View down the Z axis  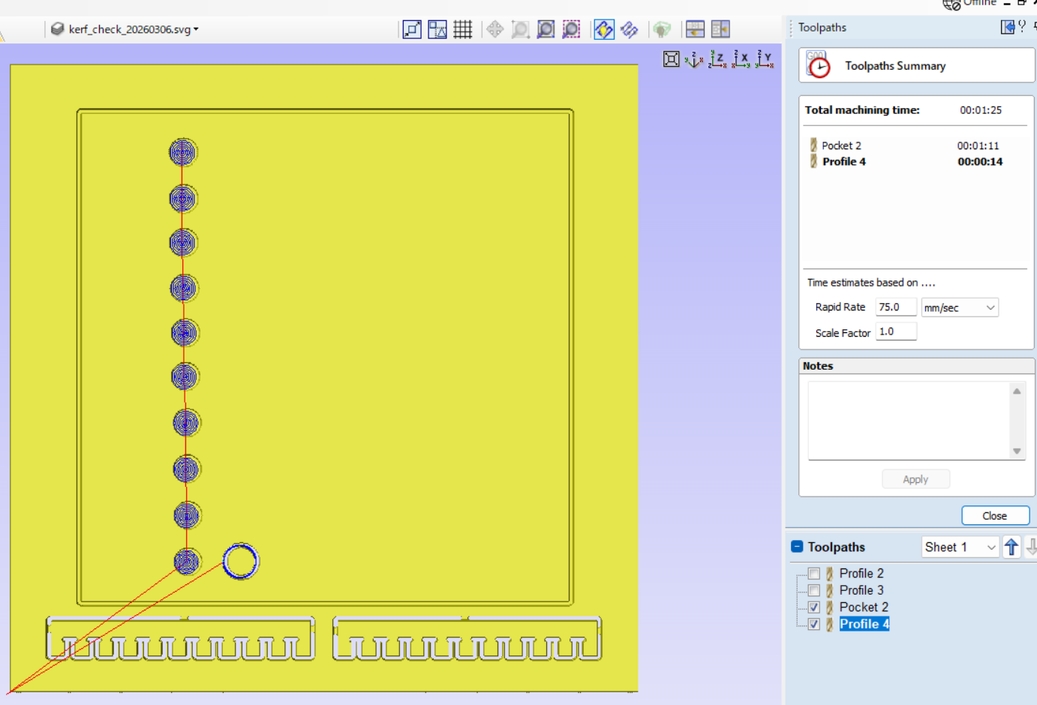point(718,60)
